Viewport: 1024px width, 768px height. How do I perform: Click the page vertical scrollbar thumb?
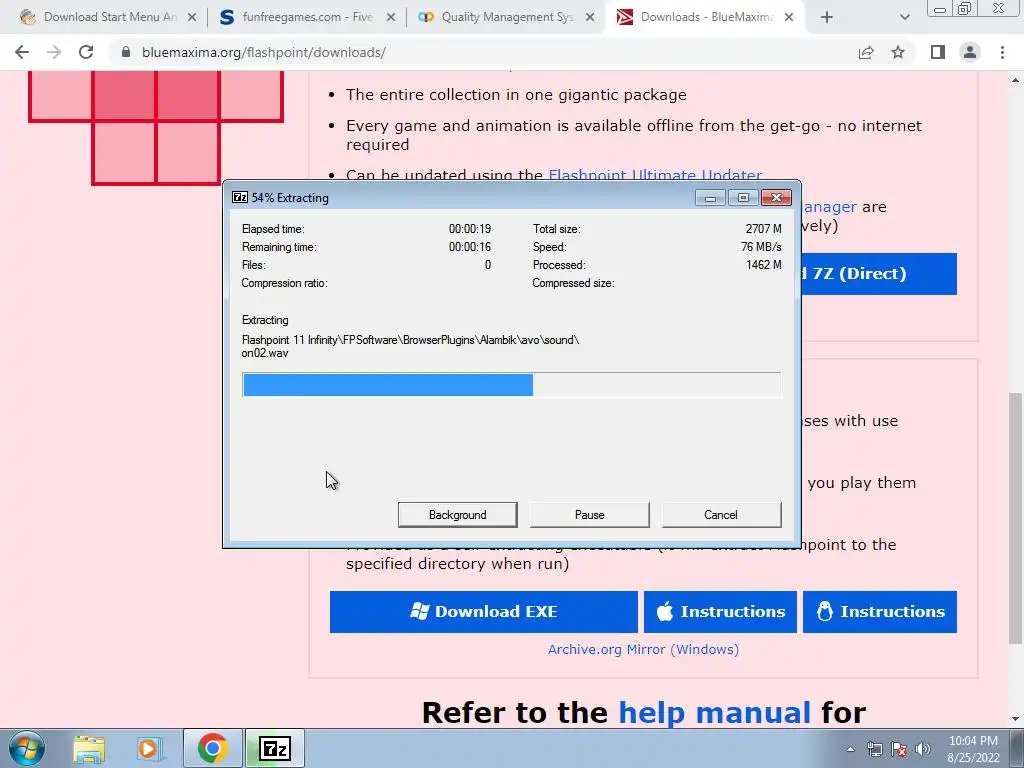pos(1016,517)
